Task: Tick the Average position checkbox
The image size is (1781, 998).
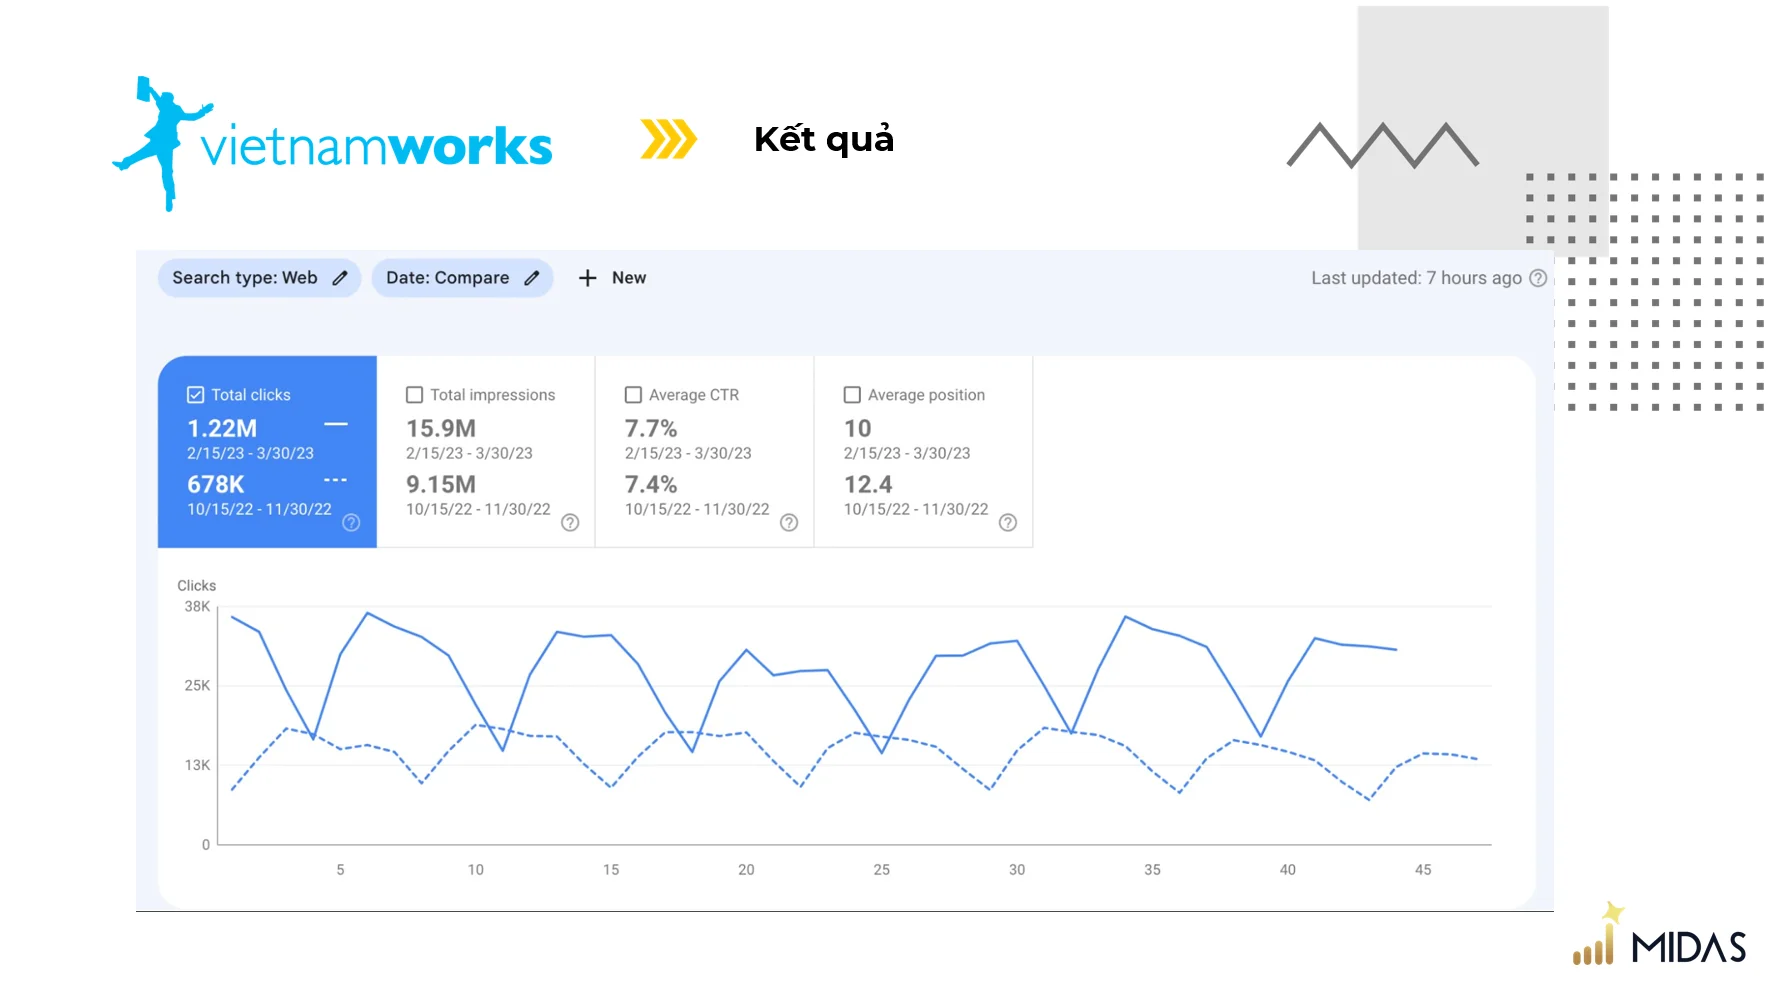Action: coord(852,395)
